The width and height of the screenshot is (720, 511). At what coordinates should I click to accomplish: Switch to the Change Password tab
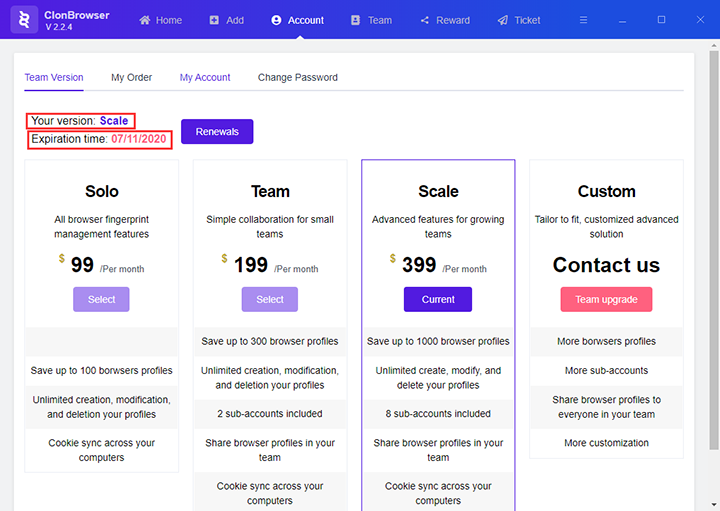(x=298, y=77)
